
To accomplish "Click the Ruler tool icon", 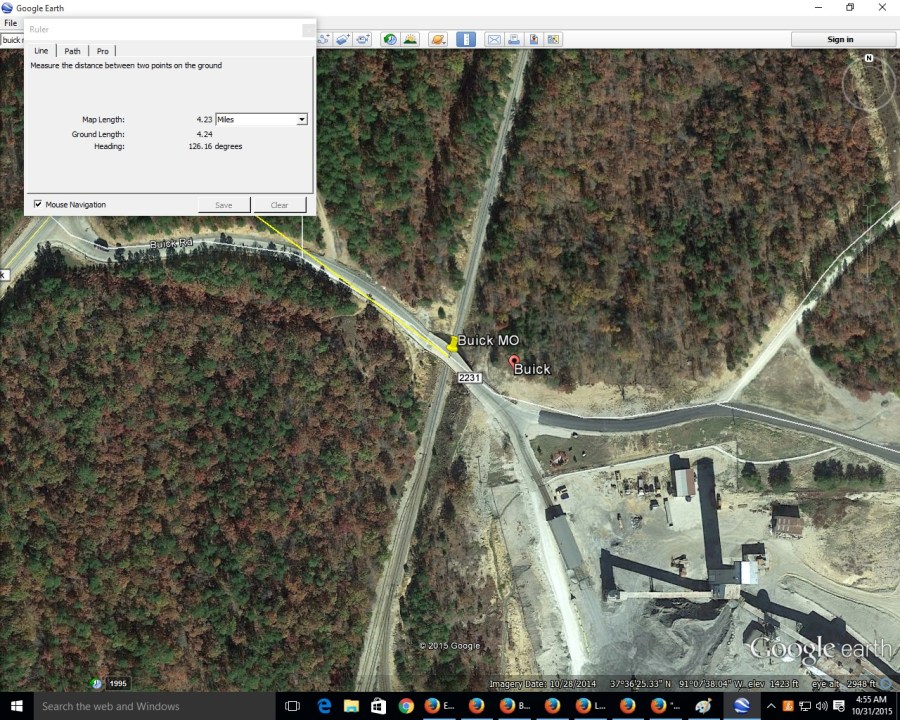I will click(x=466, y=39).
